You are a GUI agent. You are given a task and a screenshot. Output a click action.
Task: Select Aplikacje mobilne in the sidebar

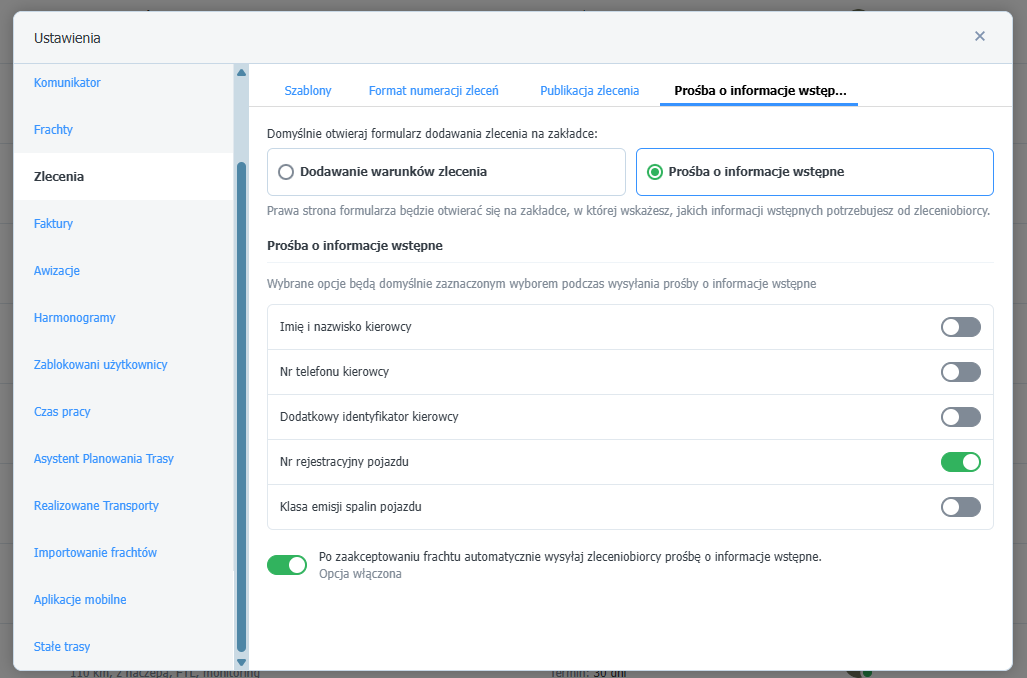(x=80, y=600)
